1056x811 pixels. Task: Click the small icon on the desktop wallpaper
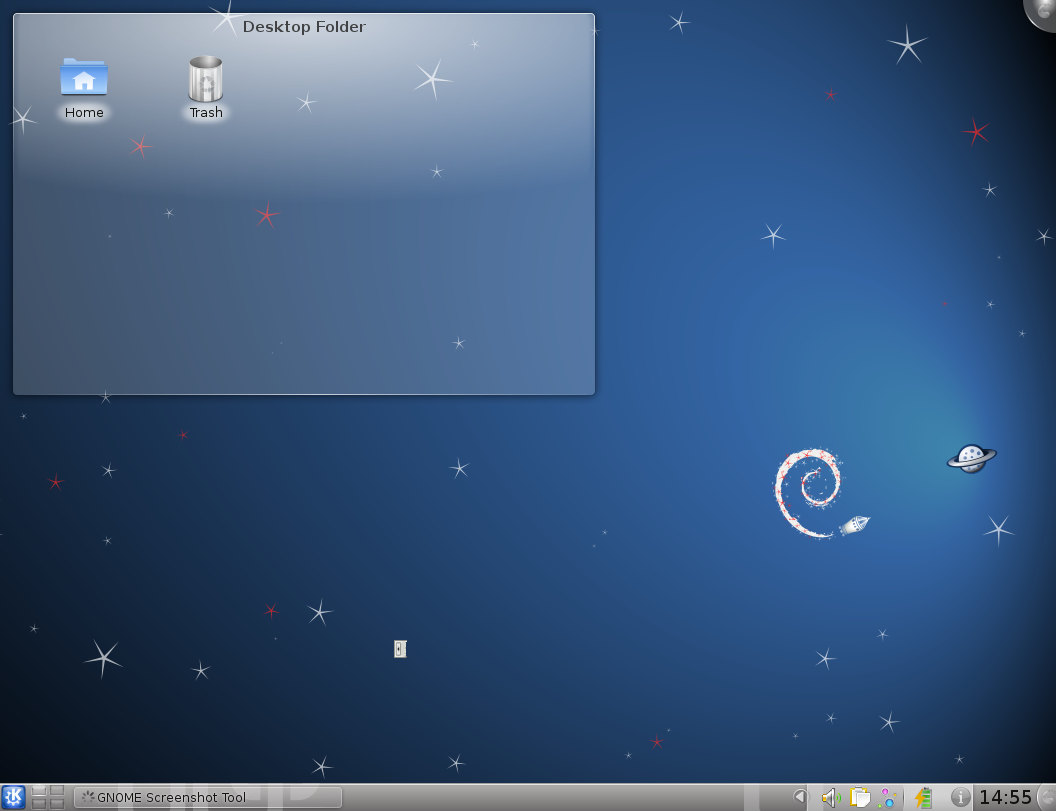click(400, 649)
